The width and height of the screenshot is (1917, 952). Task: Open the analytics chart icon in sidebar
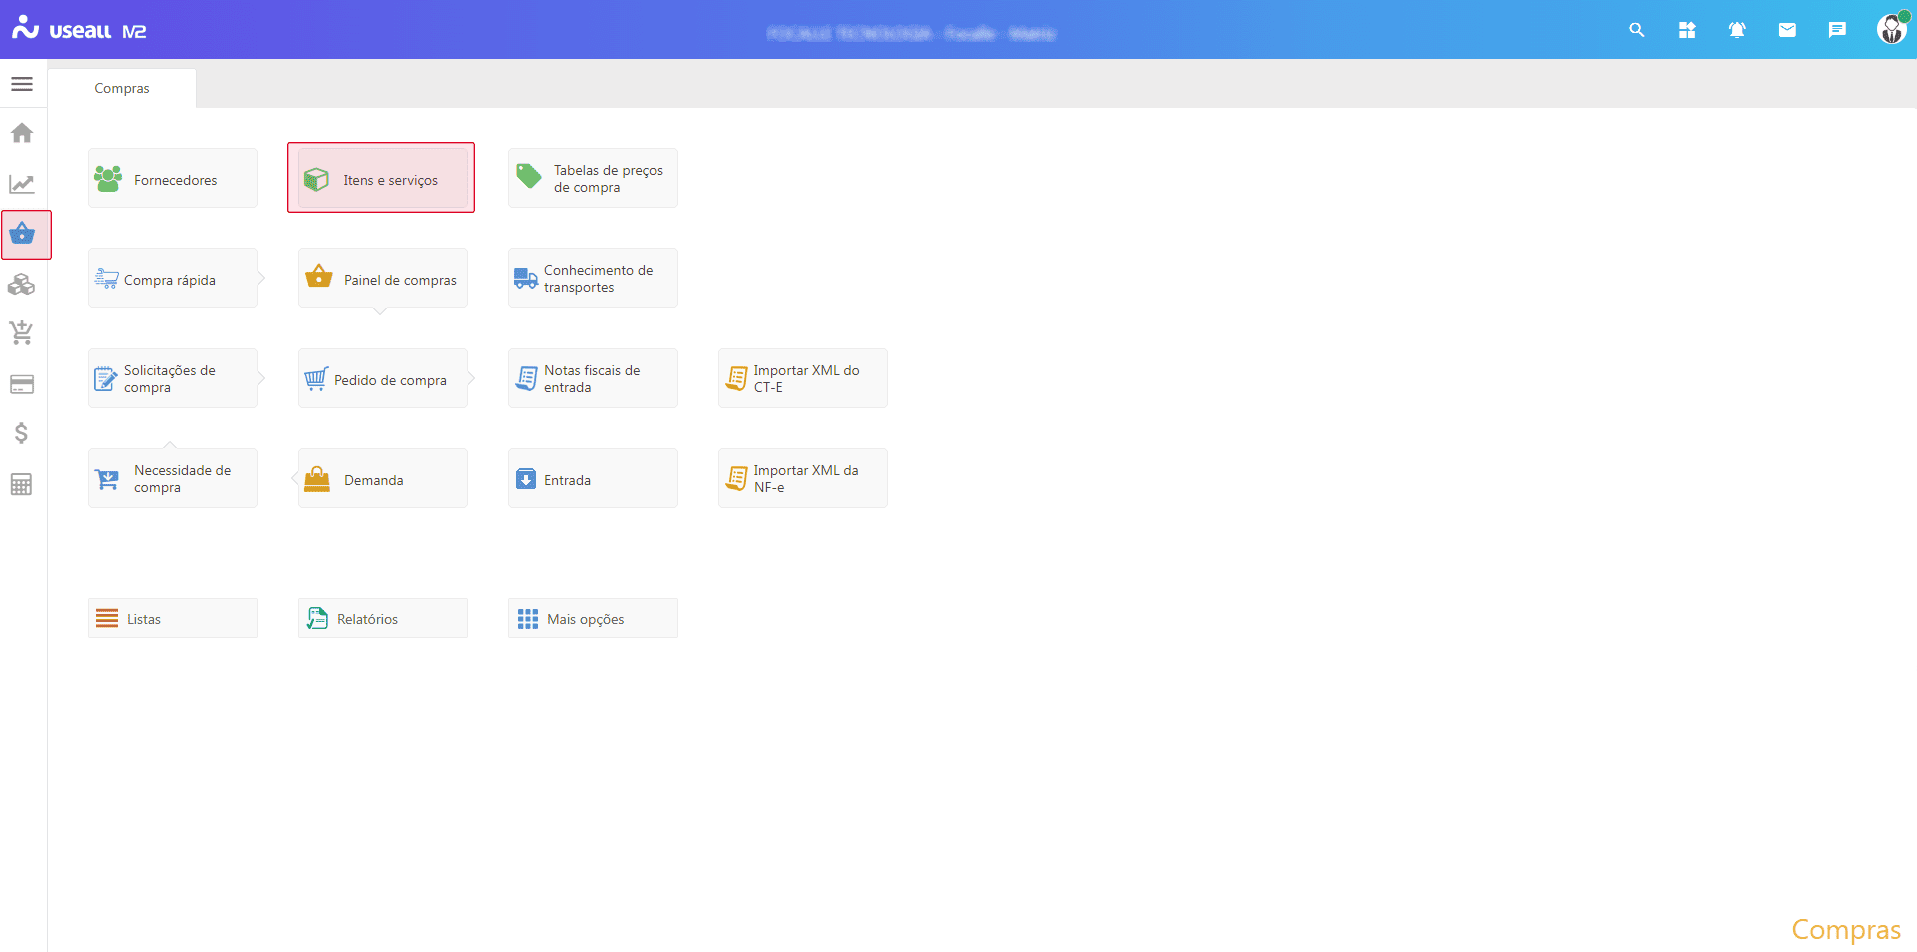coord(22,184)
